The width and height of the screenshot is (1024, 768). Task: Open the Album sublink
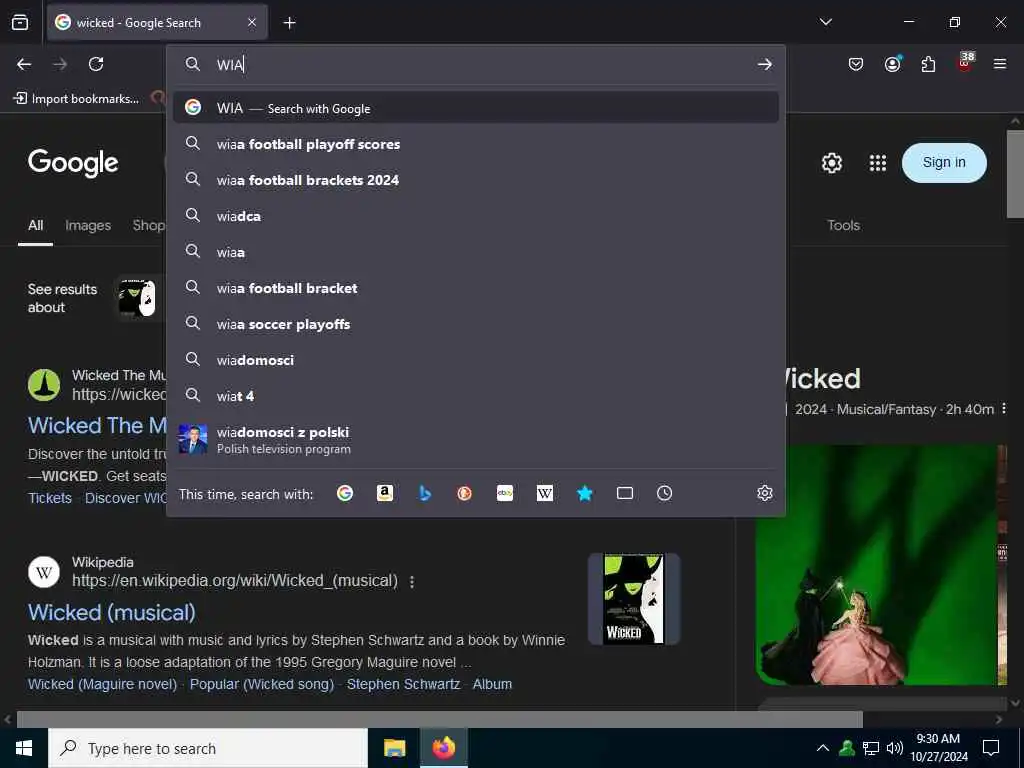click(492, 684)
